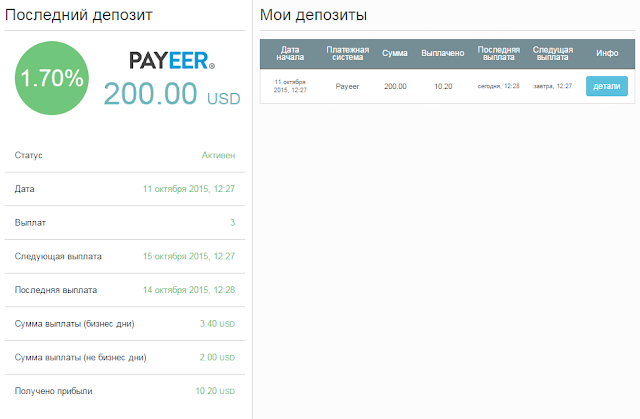Viewport: 640px width, 419px height.
Task: Click the Следущая выплата column header
Action: (553, 53)
